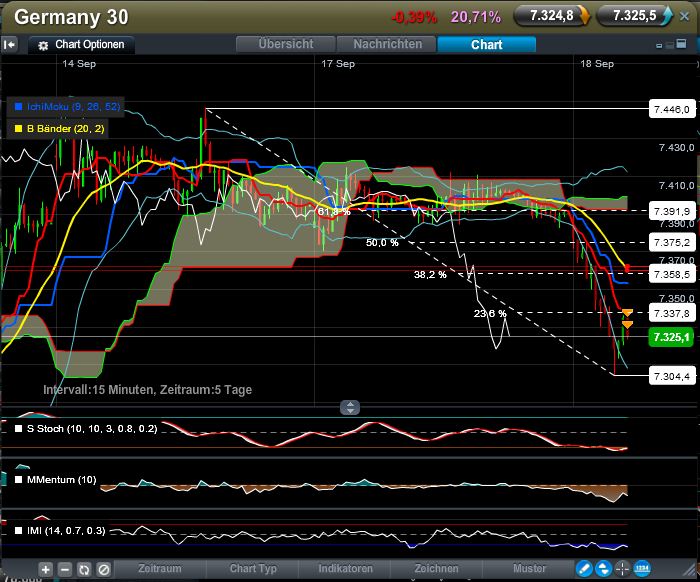Click the Intervall:15 Minuten, Zeitraum:5 Tage text
700x582 pixels.
click(x=147, y=390)
